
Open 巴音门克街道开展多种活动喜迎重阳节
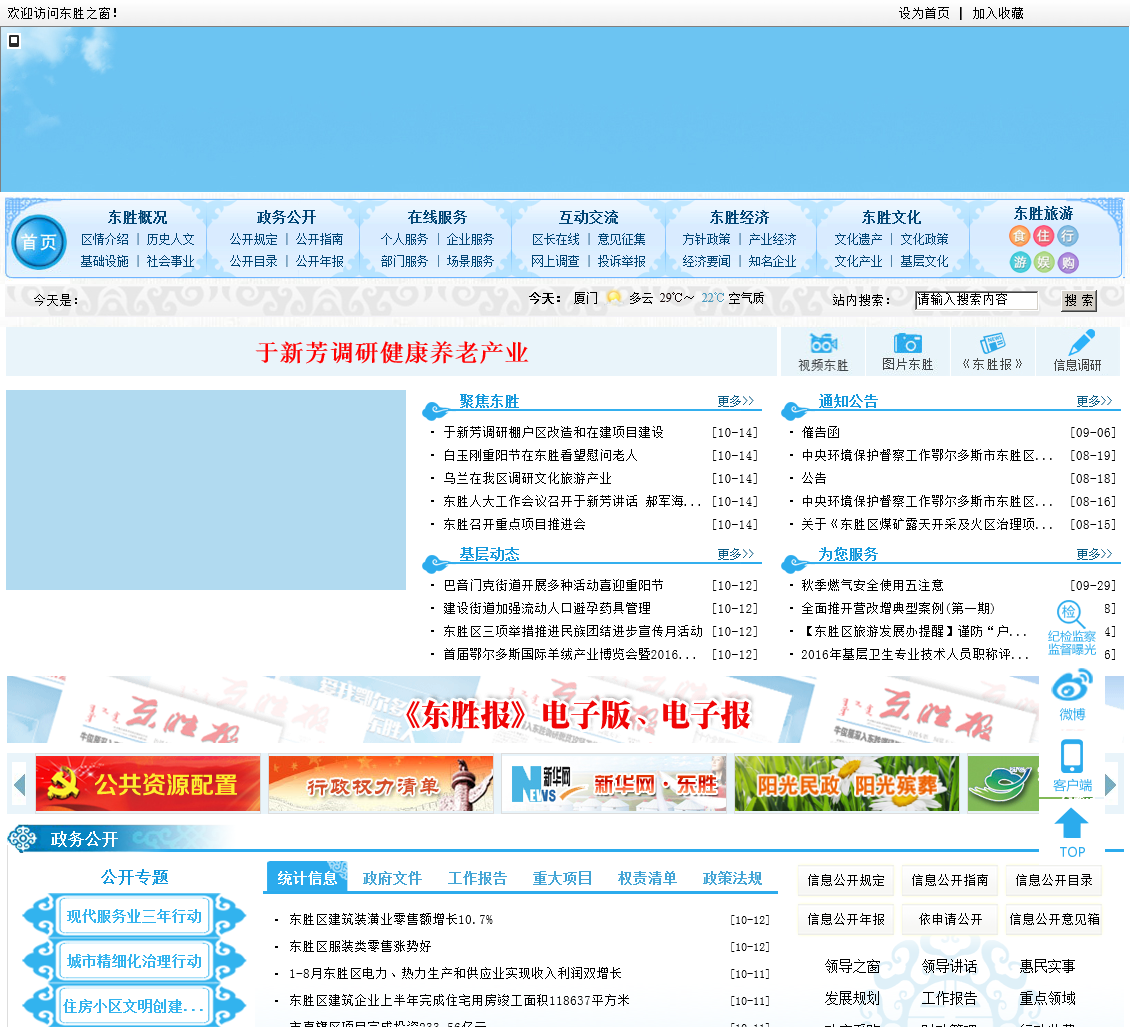click(x=553, y=585)
